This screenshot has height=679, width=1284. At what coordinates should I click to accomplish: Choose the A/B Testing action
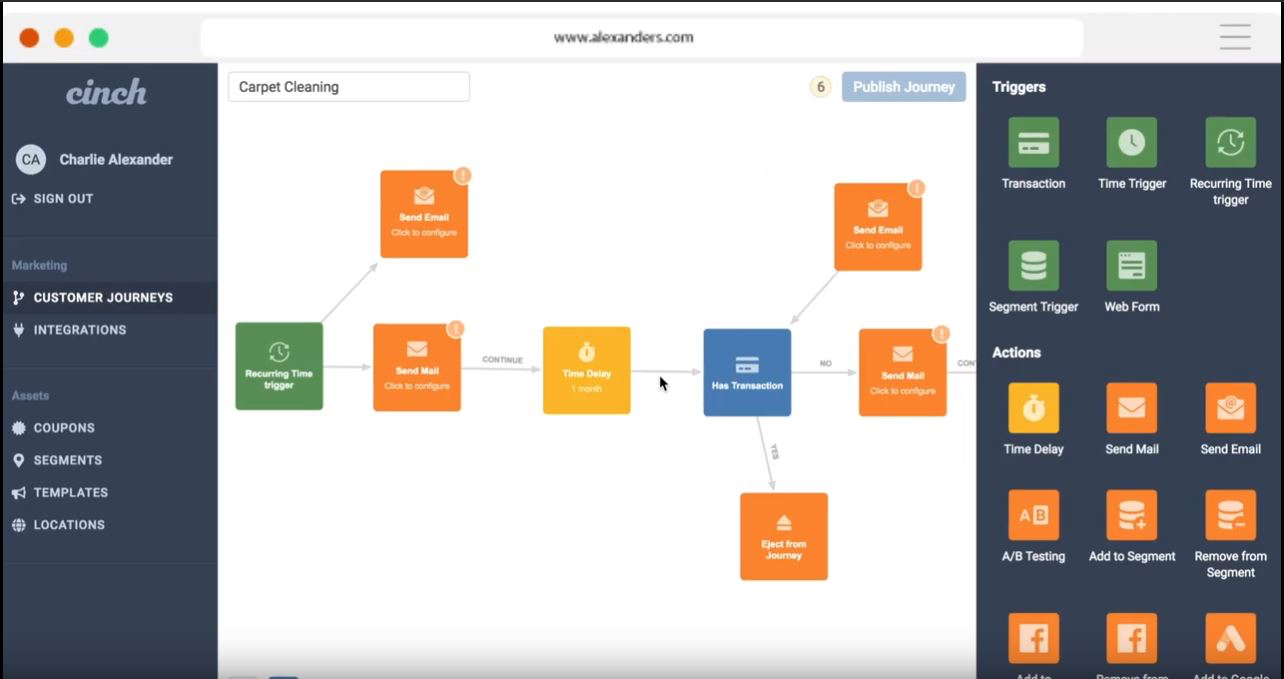(x=1033, y=515)
